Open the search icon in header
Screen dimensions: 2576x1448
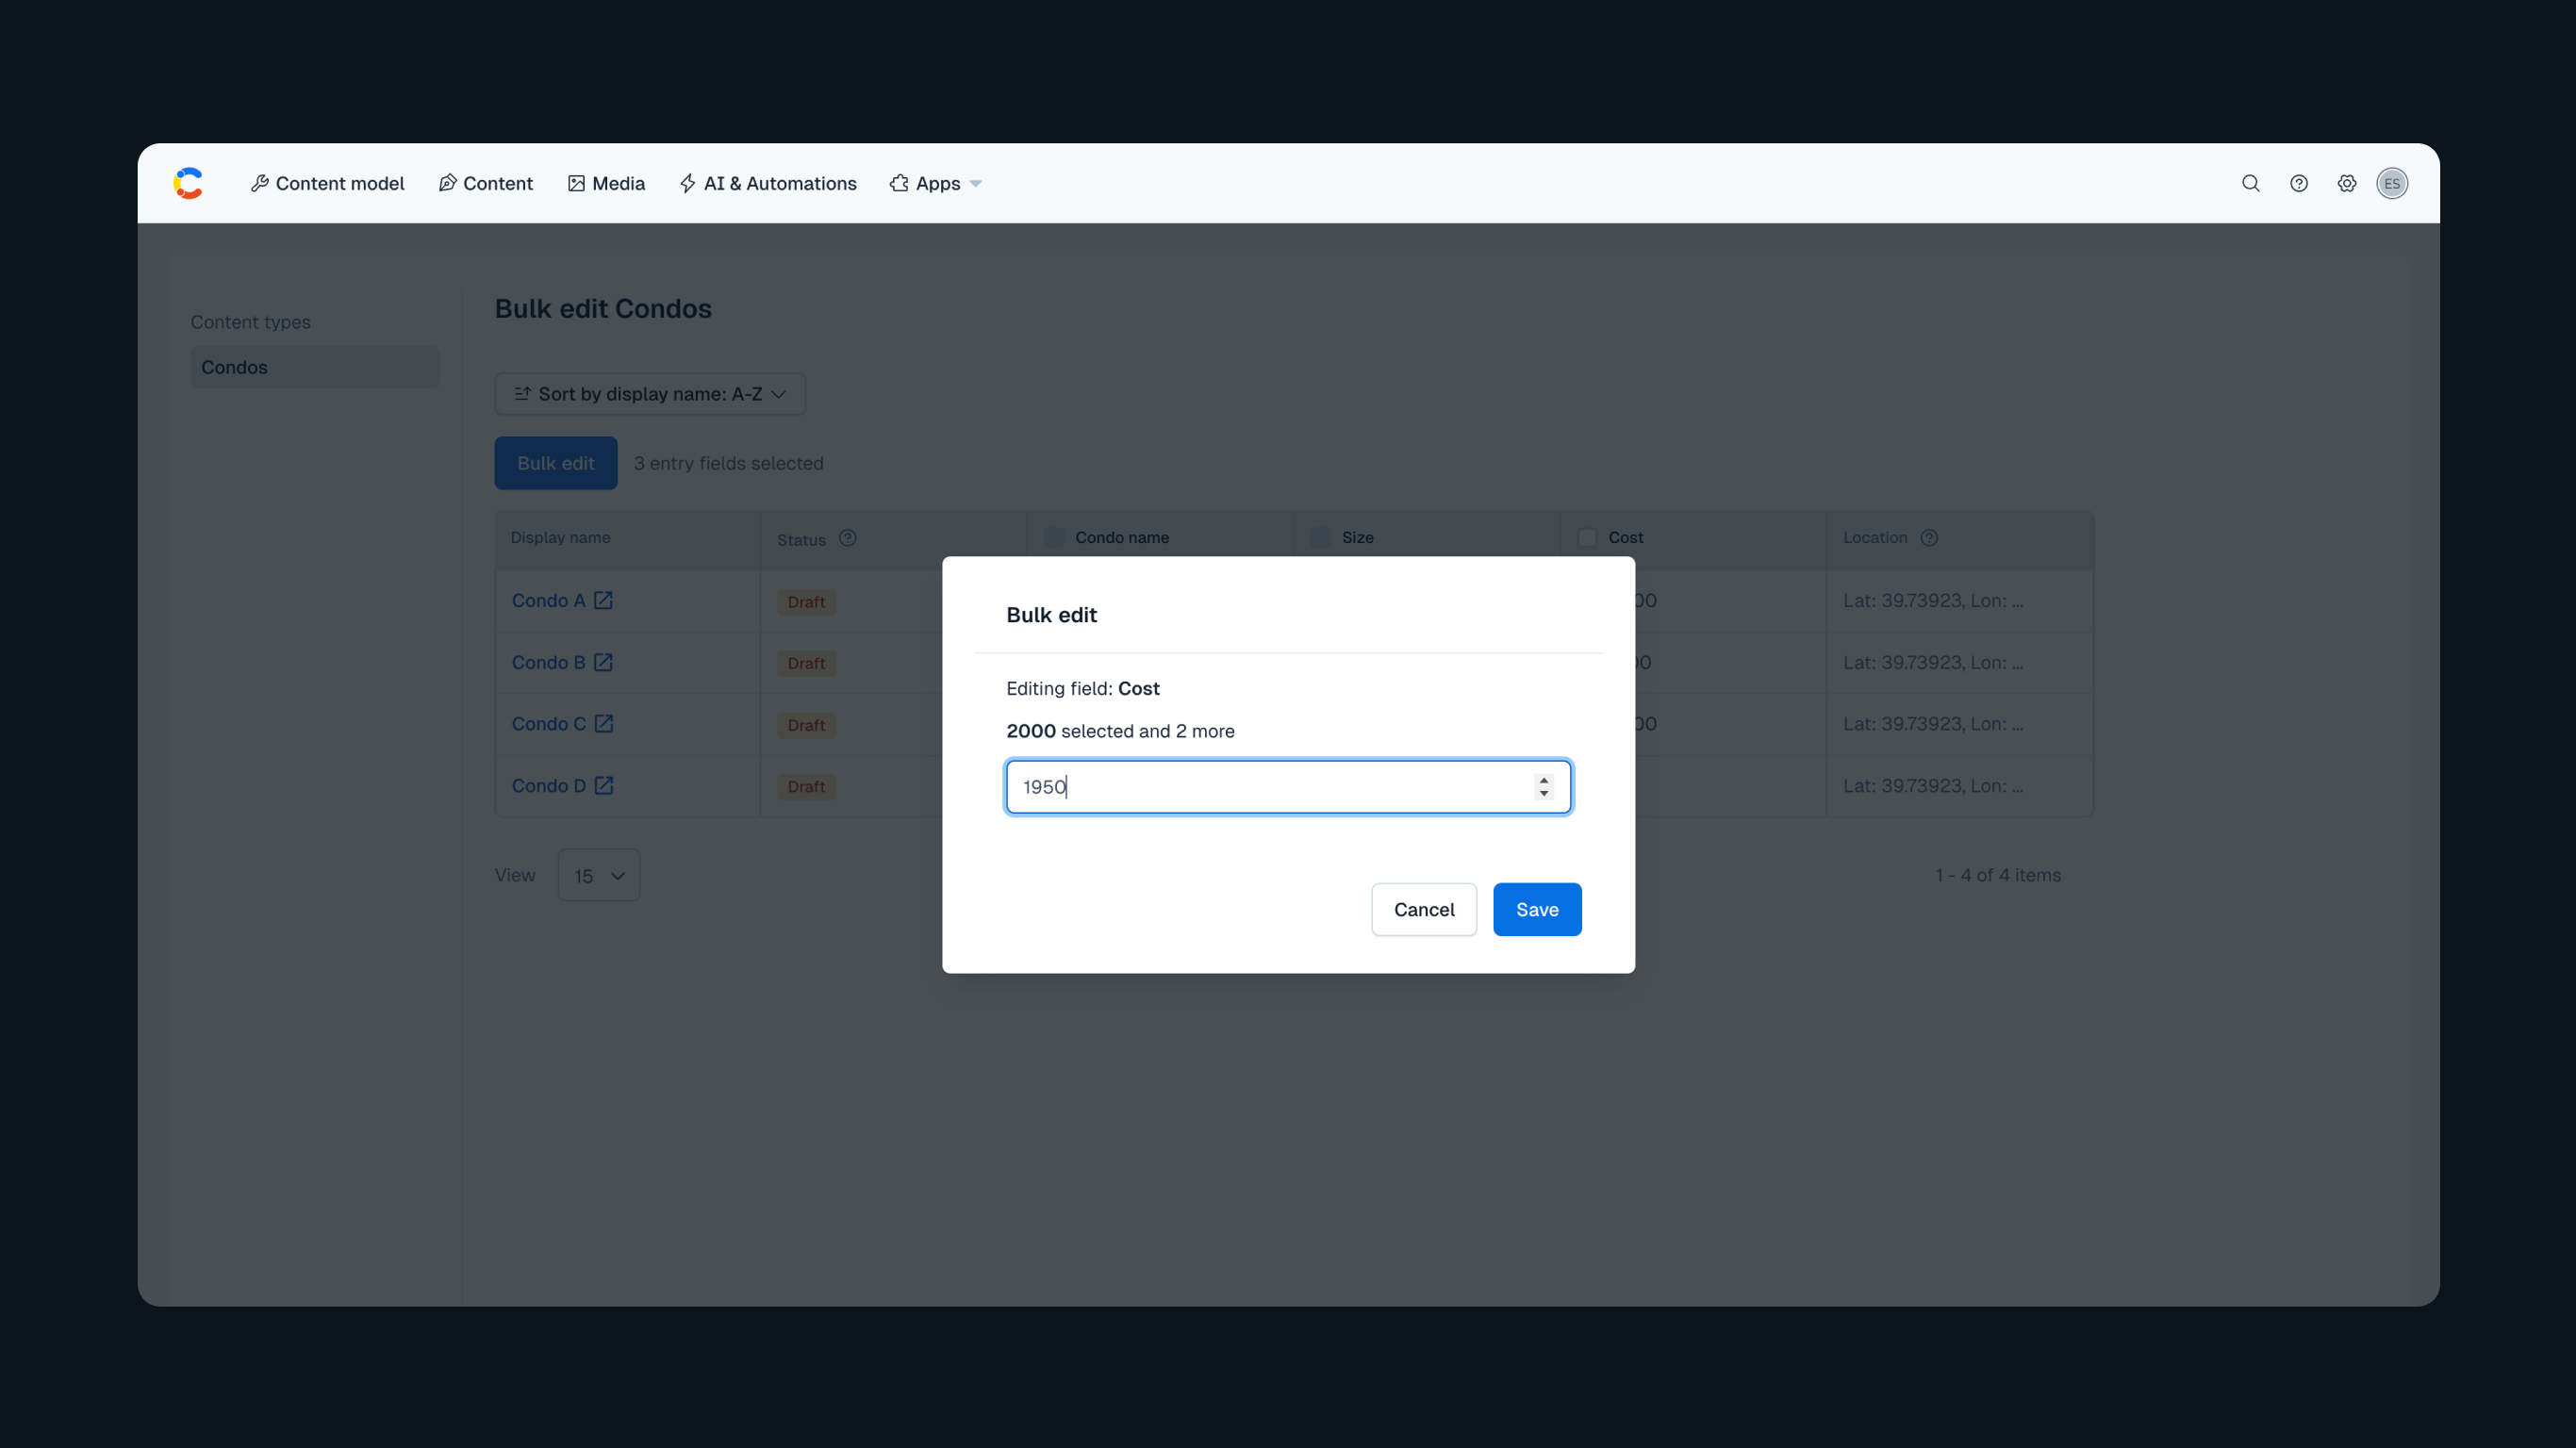[x=2251, y=183]
